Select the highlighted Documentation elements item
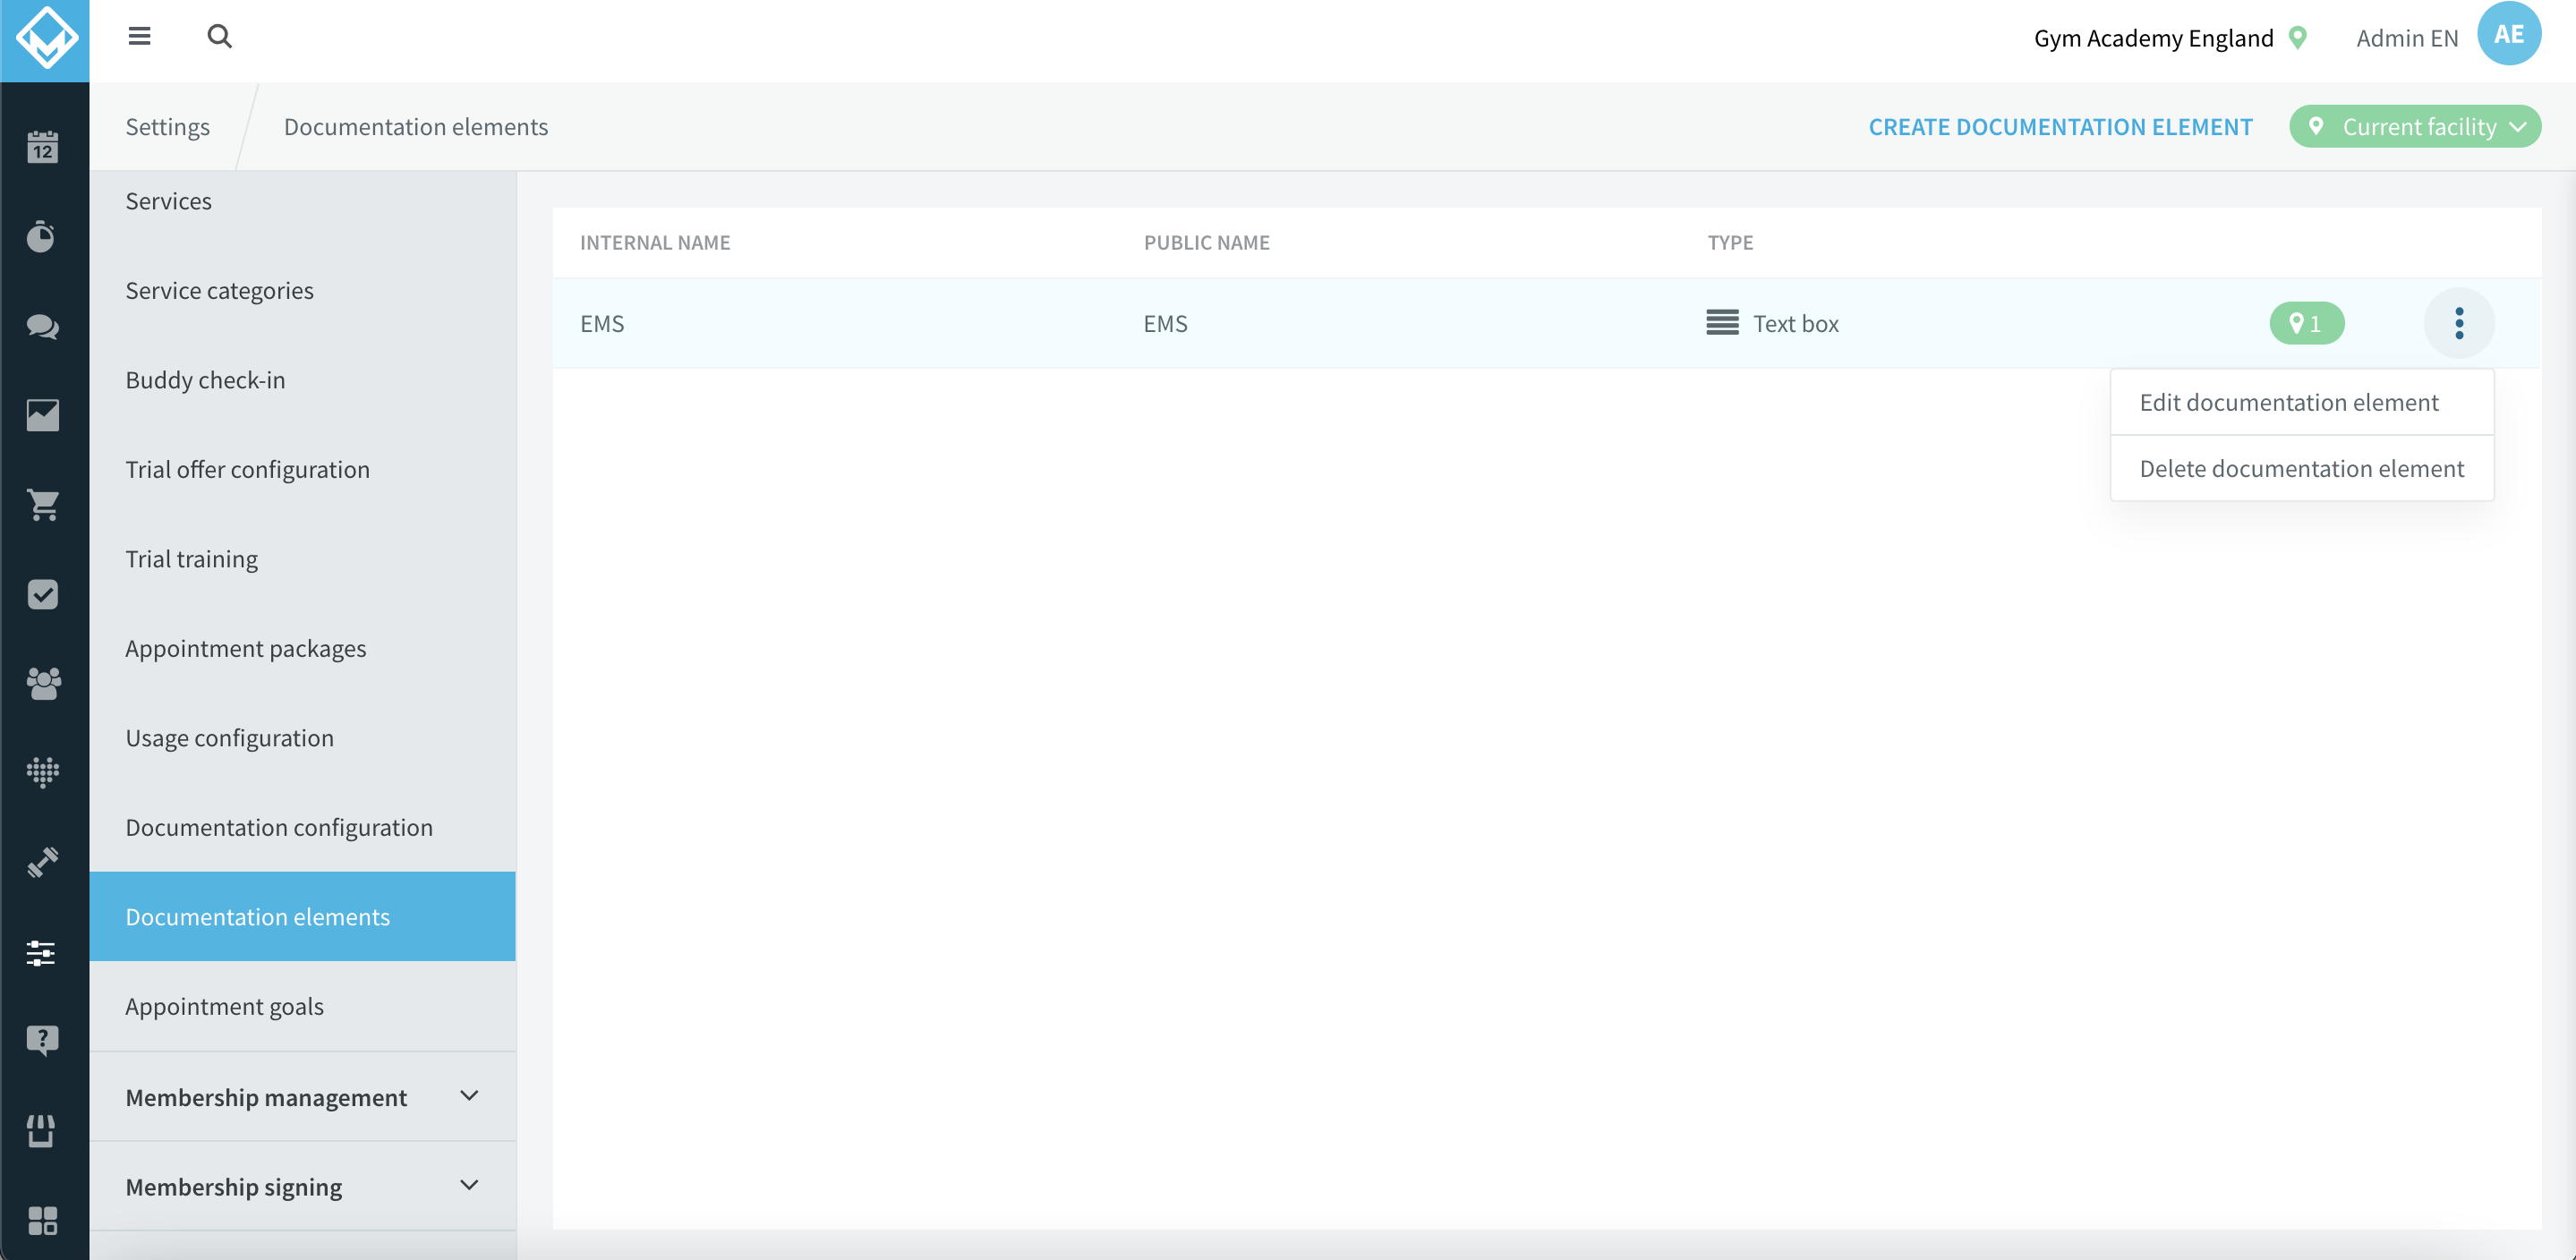The image size is (2576, 1260). [303, 916]
